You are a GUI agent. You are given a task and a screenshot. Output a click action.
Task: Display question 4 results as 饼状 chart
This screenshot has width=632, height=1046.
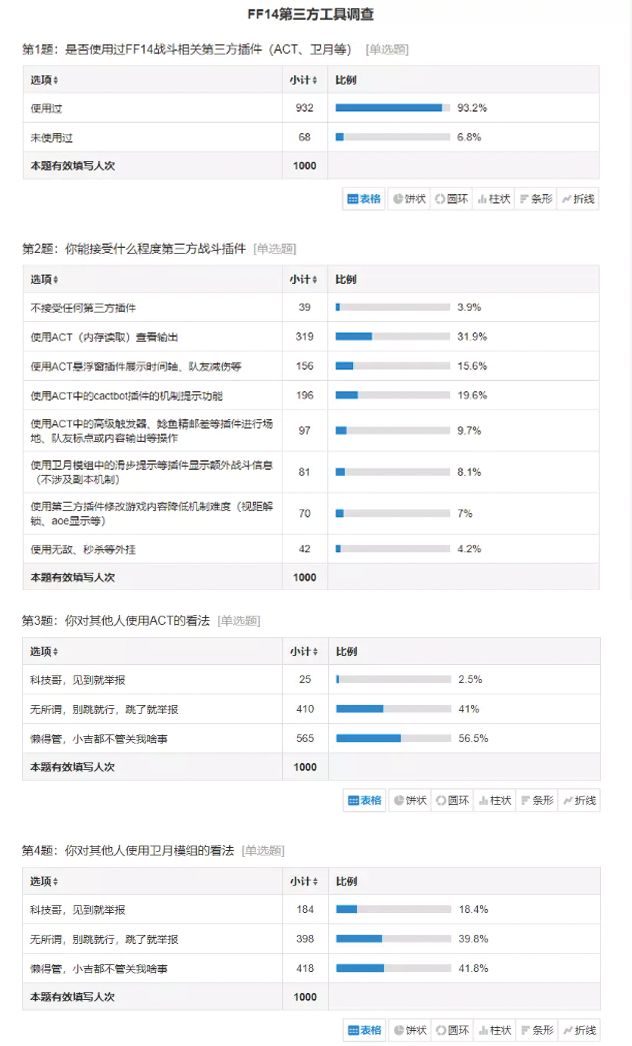[409, 1030]
